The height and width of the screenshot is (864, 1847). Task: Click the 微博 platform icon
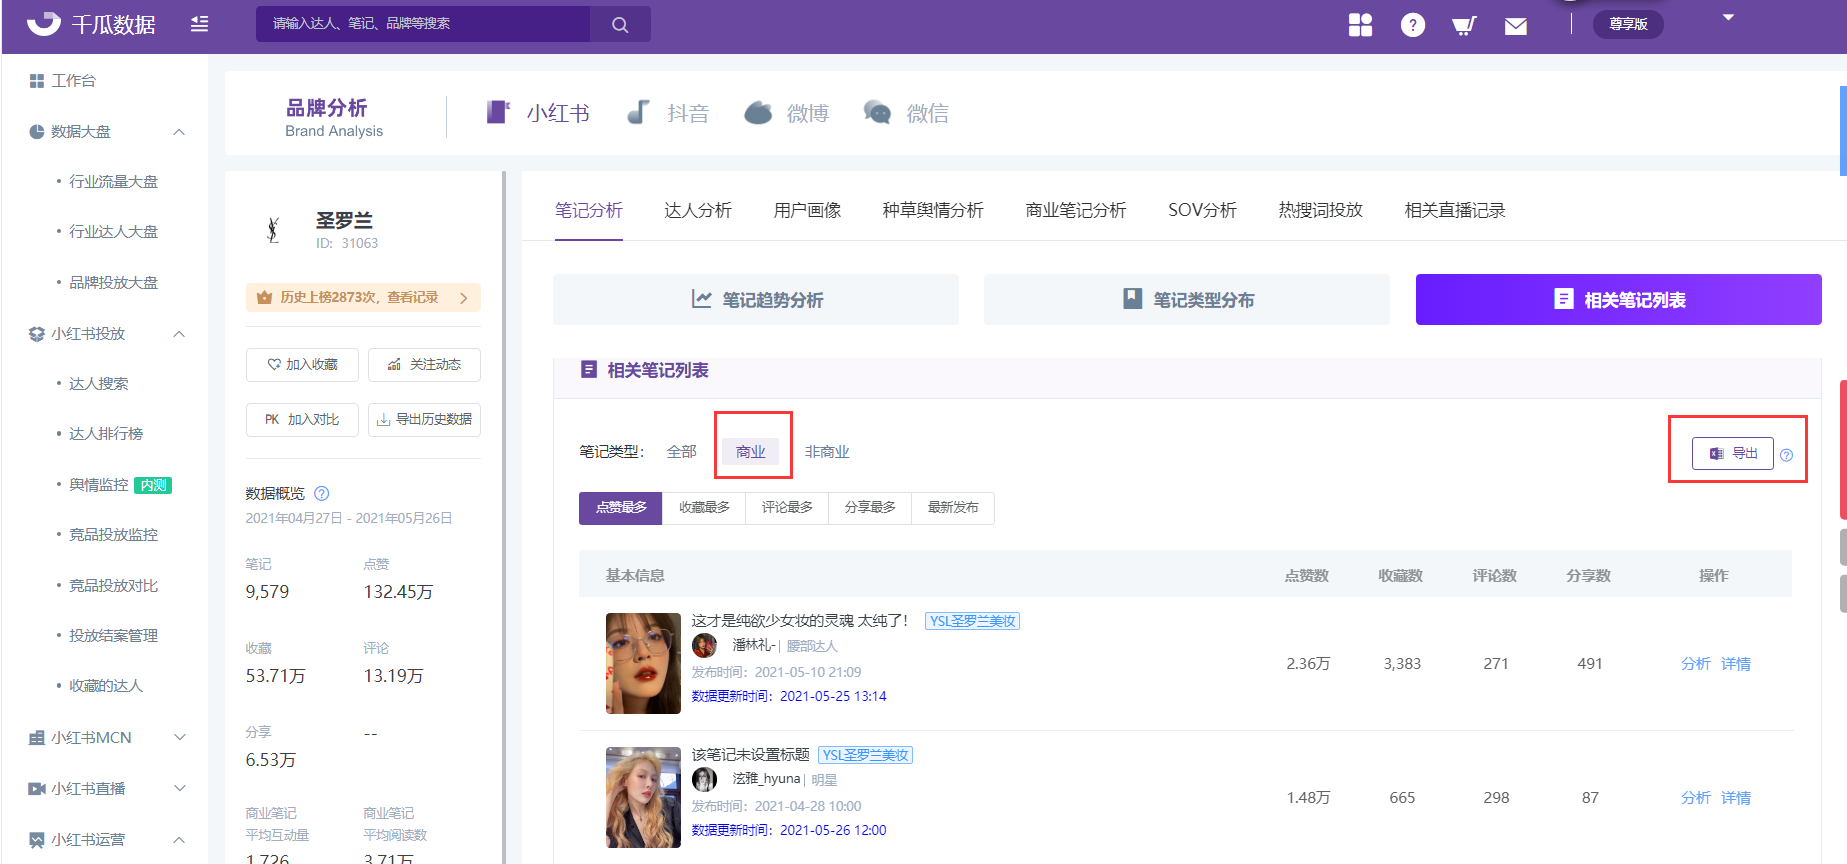pos(758,112)
